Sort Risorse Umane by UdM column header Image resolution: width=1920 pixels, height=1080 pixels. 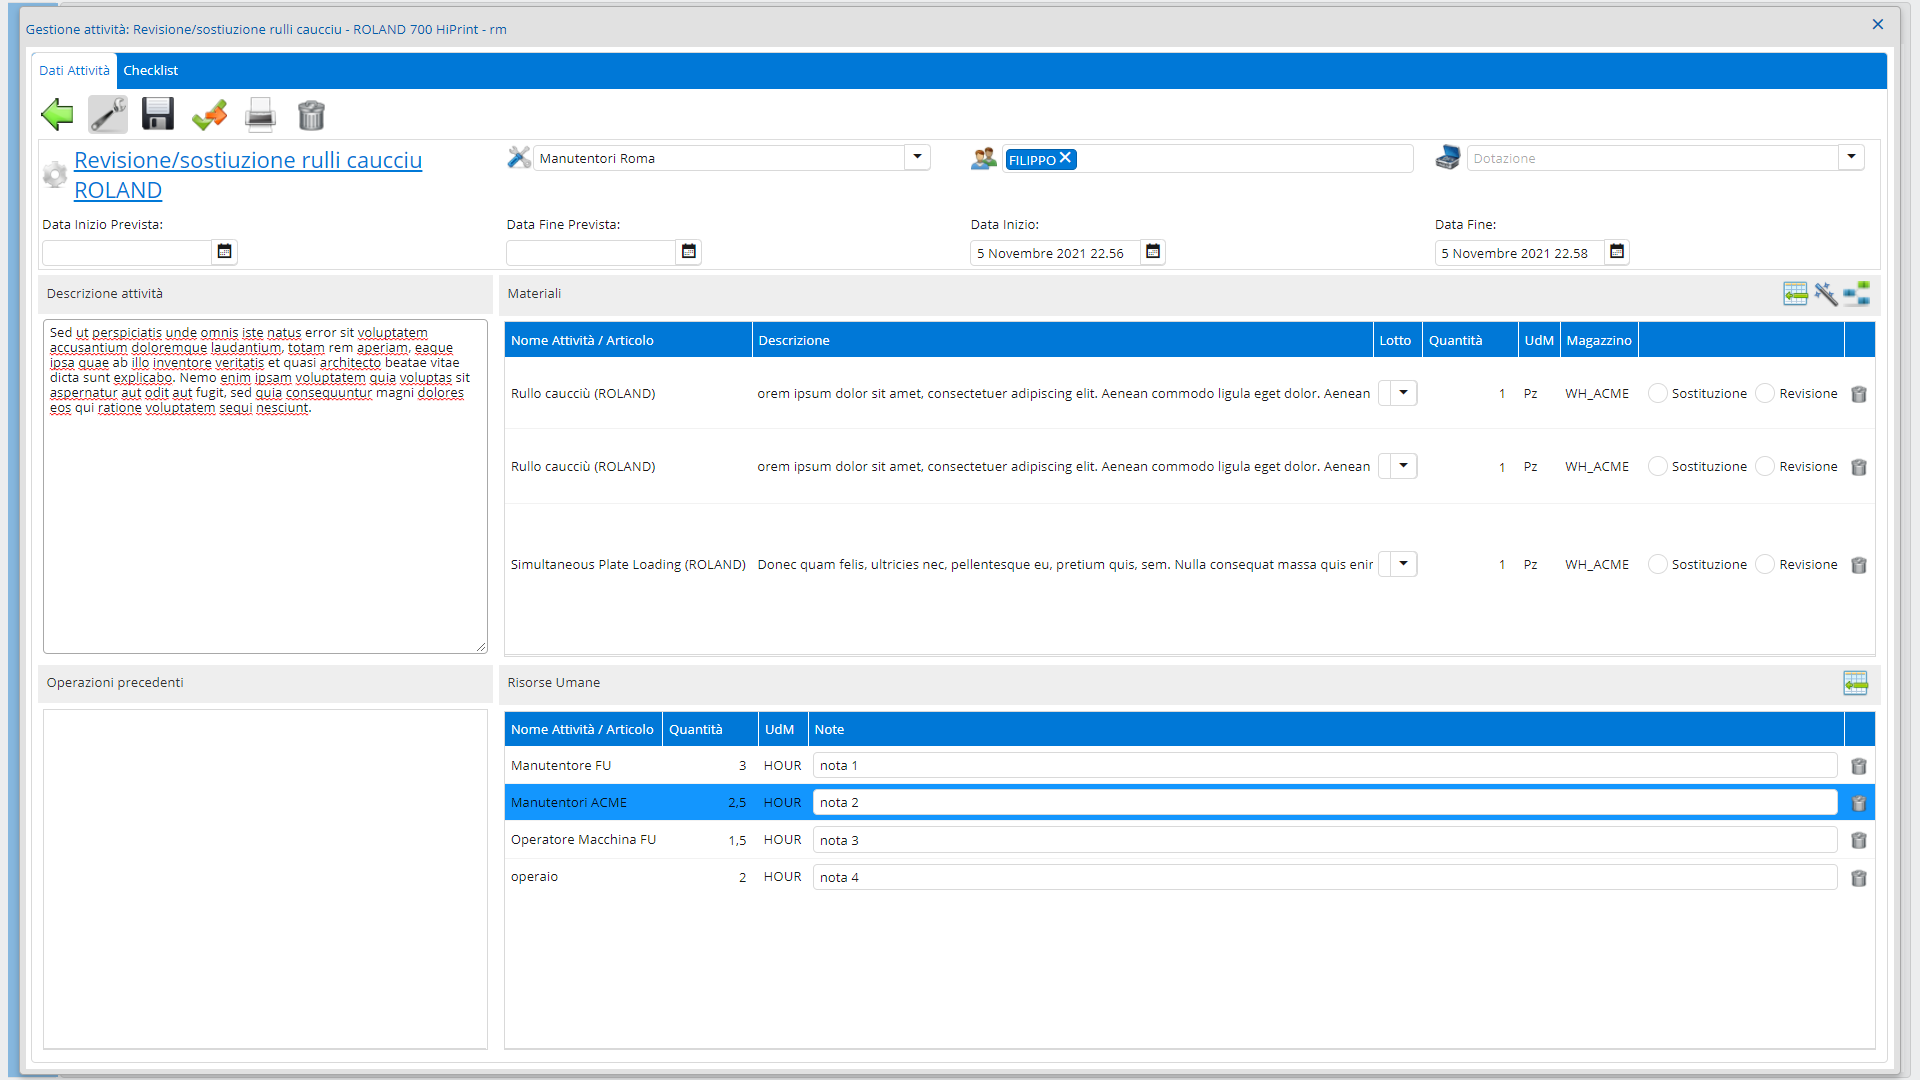pyautogui.click(x=783, y=729)
